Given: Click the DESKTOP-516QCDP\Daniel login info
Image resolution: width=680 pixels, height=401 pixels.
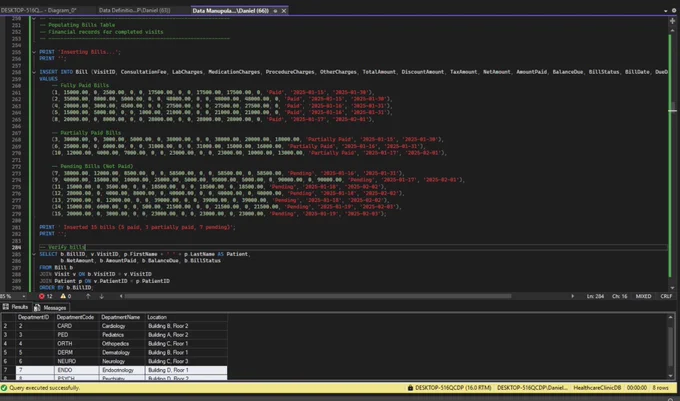Looking at the screenshot, I should tap(532, 388).
